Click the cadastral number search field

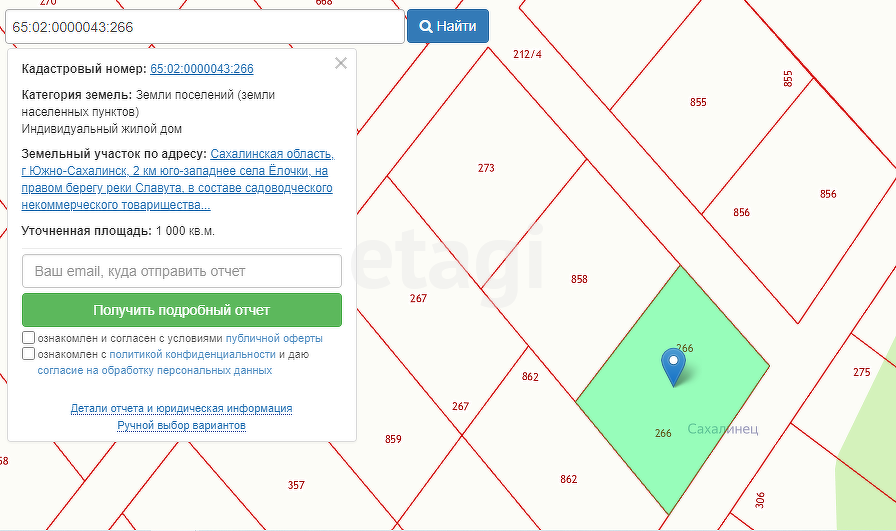(204, 27)
